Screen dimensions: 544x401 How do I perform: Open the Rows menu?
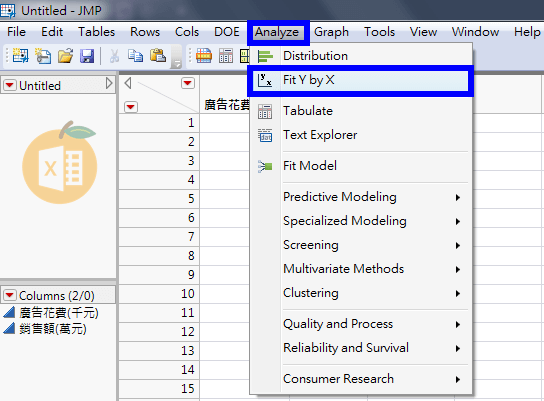[x=145, y=32]
